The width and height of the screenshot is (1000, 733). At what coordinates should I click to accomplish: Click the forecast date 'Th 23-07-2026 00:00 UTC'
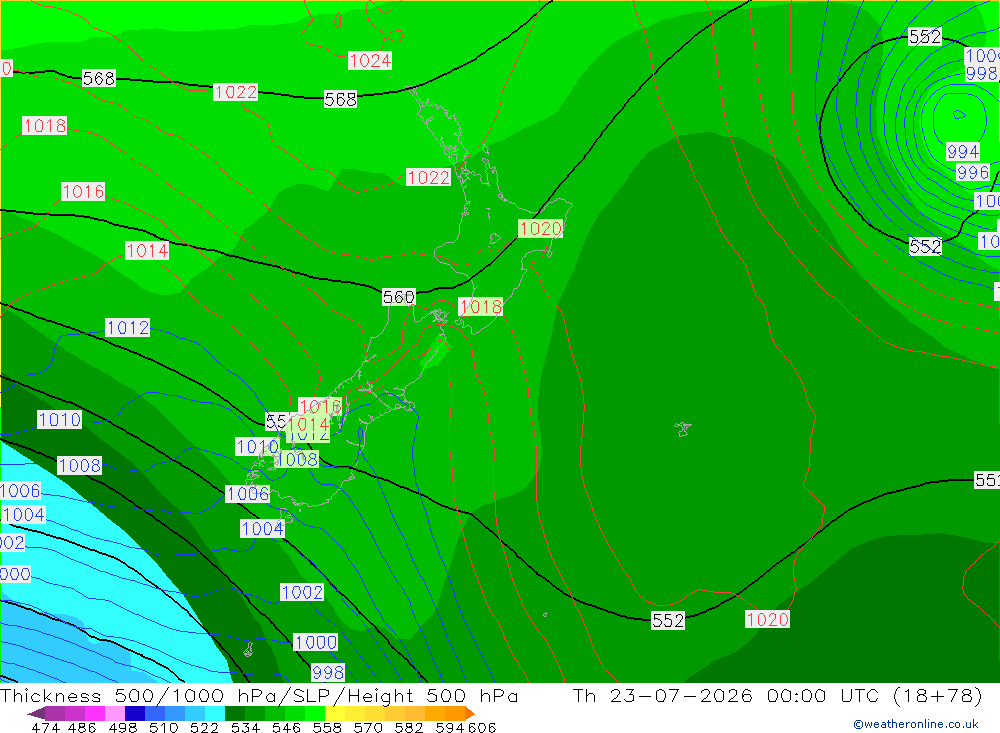725,695
